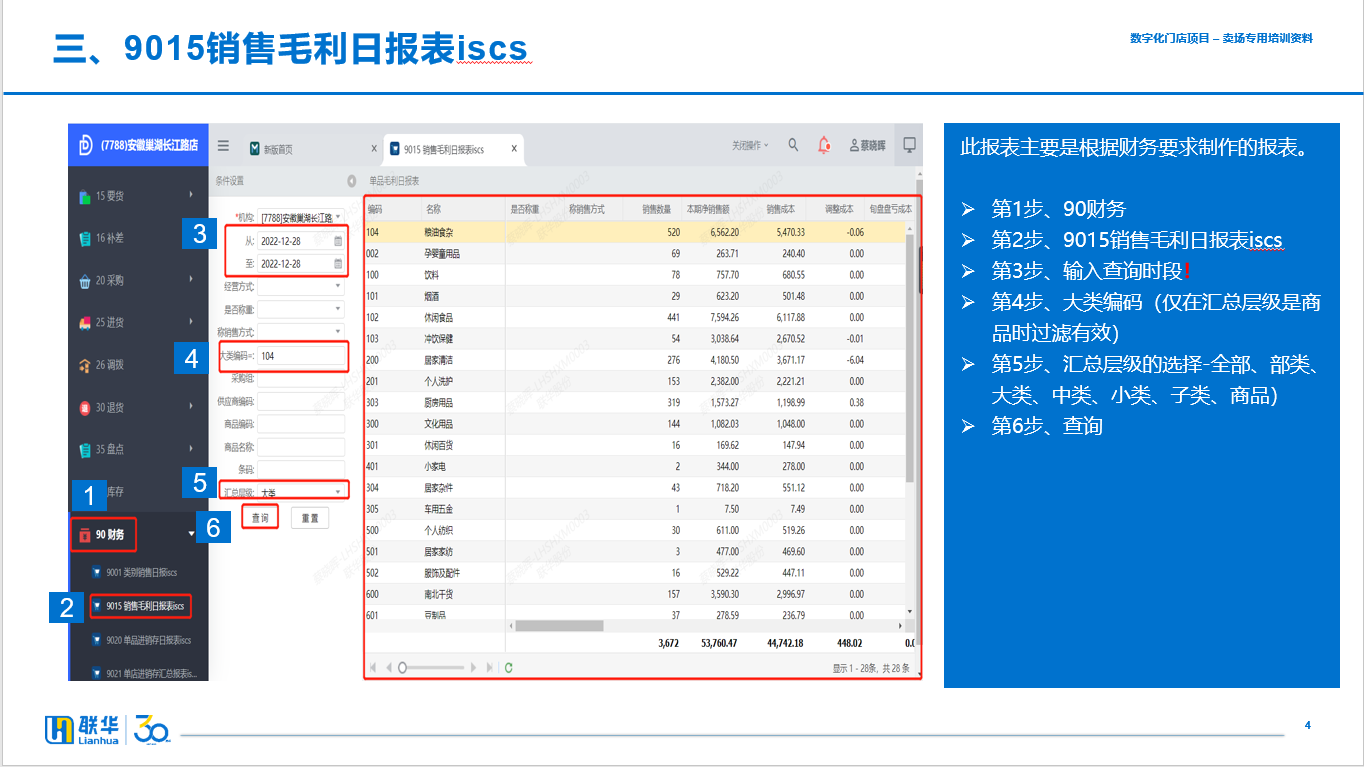
Task: Open the notification bell
Action: [x=824, y=145]
